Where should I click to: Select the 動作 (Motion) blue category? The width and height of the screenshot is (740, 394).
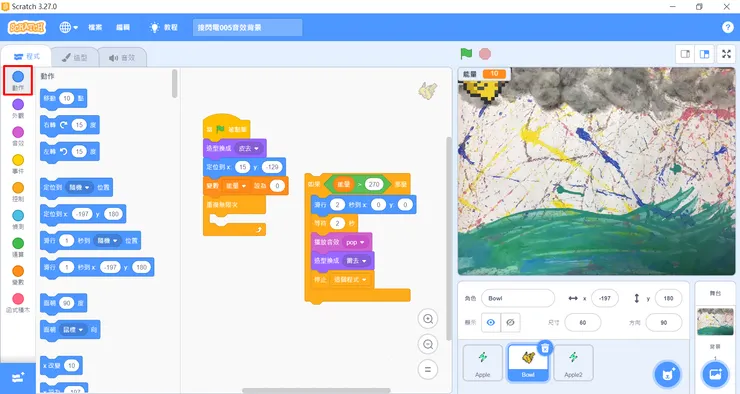tap(18, 81)
